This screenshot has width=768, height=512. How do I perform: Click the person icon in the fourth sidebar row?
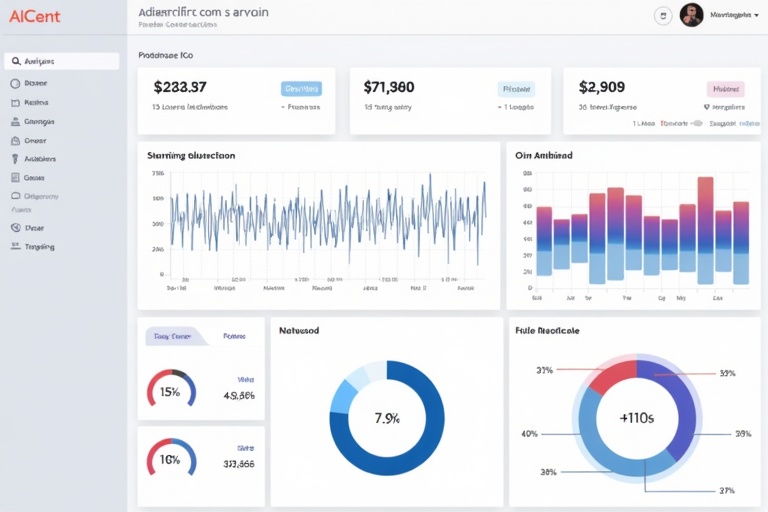[15, 122]
